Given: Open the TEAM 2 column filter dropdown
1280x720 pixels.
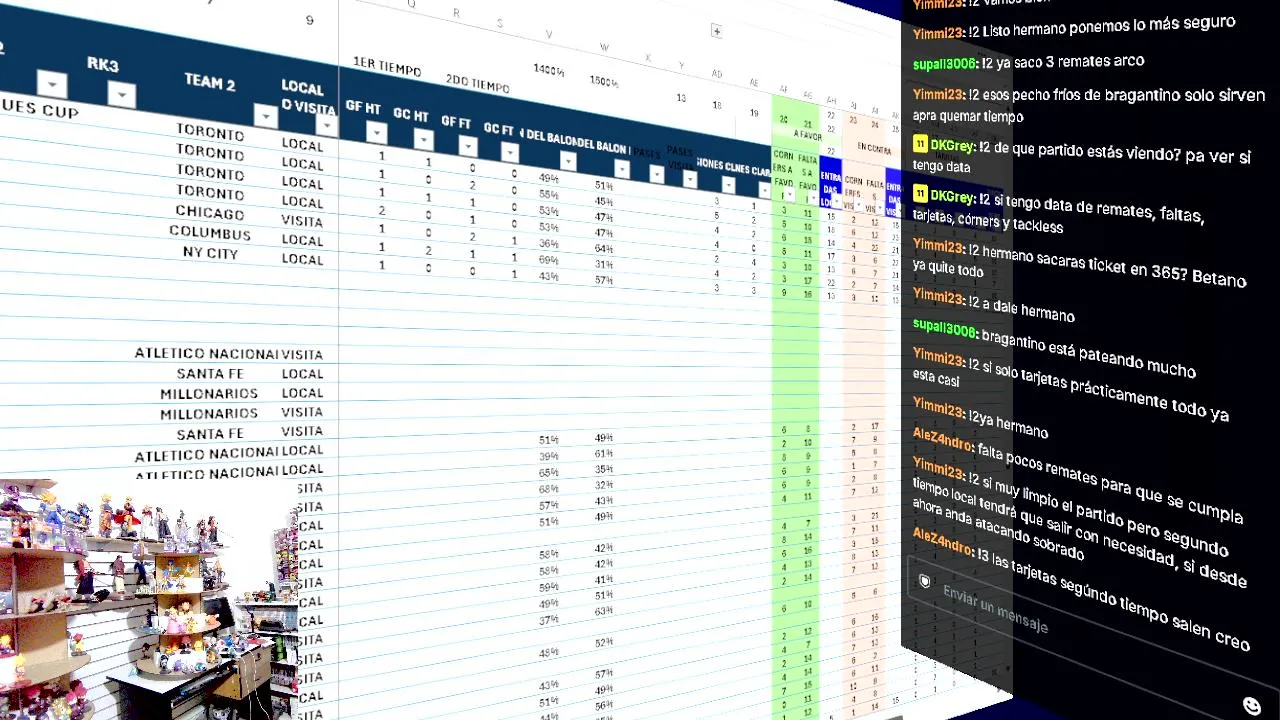Looking at the screenshot, I should [x=265, y=116].
